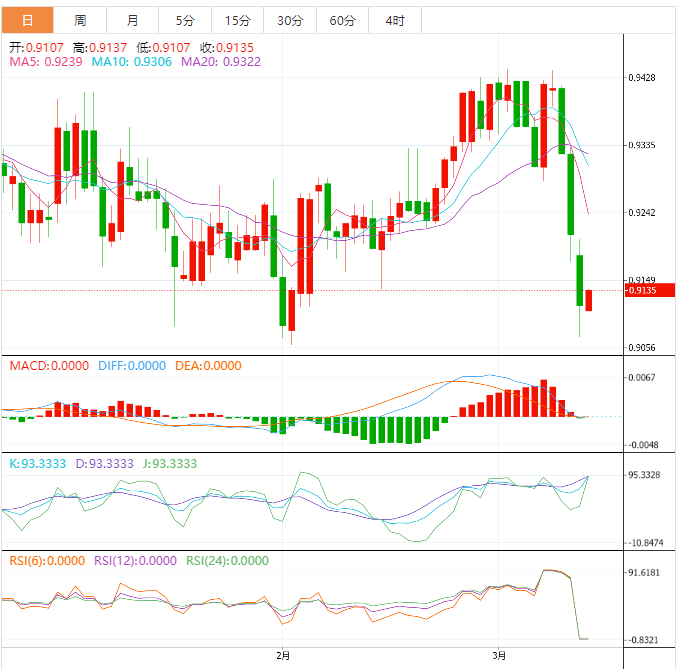Click the opening price 开:0.9107
The image size is (679, 669).
(x=36, y=48)
